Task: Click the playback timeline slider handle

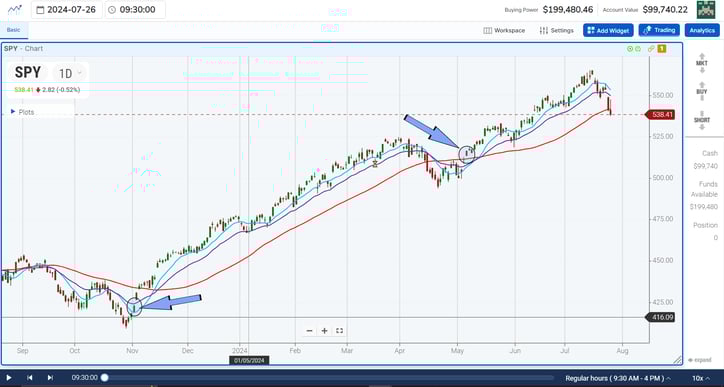Action: click(x=105, y=378)
